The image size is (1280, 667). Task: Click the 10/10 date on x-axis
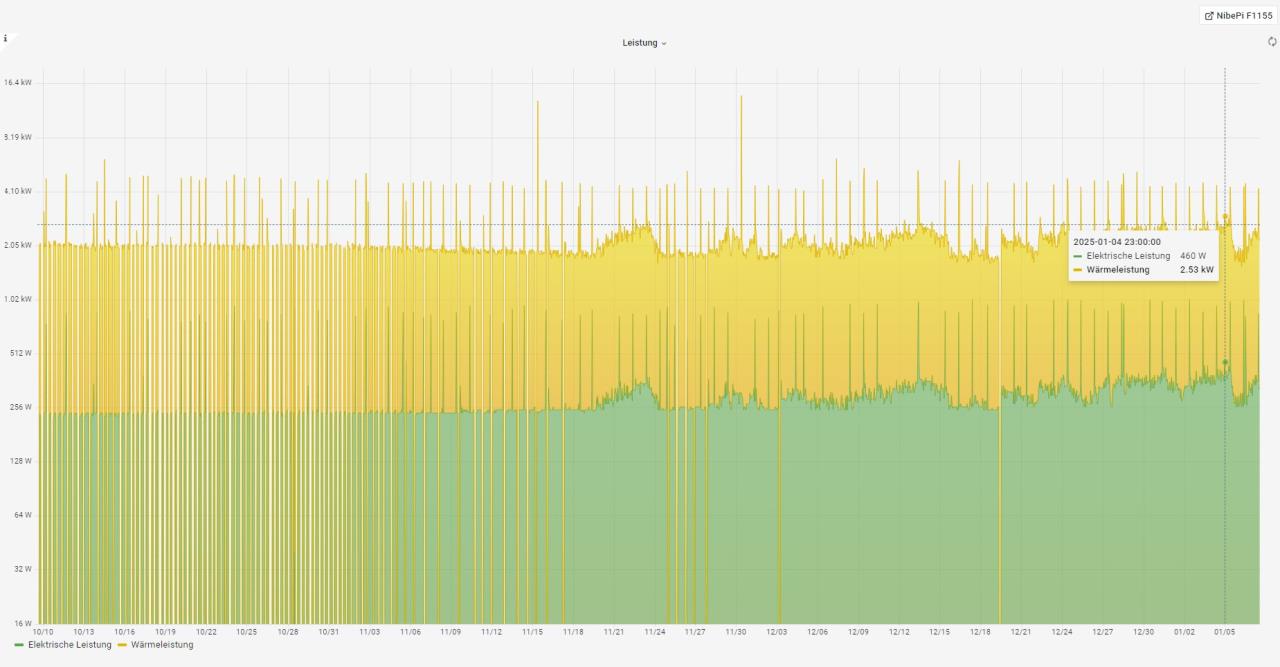coord(43,632)
